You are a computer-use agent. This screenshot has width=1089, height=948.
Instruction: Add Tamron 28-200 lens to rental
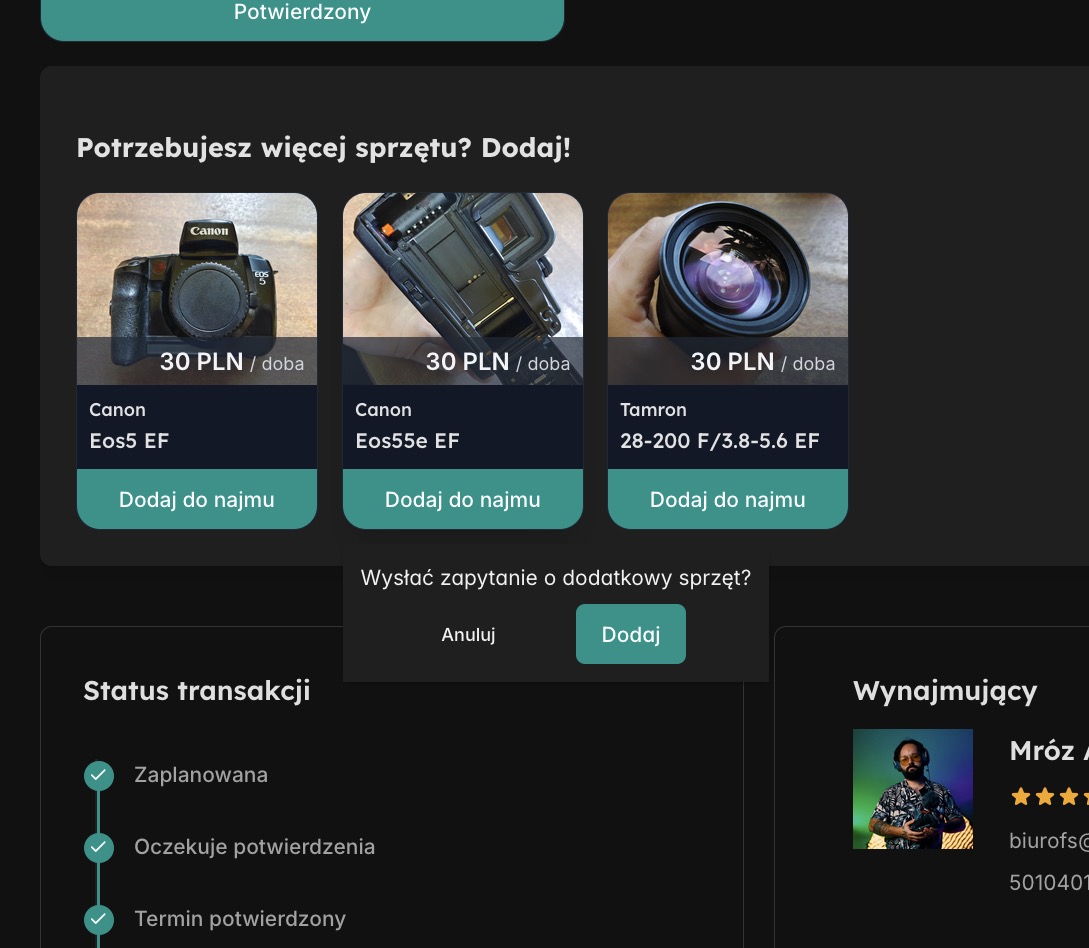coord(727,499)
